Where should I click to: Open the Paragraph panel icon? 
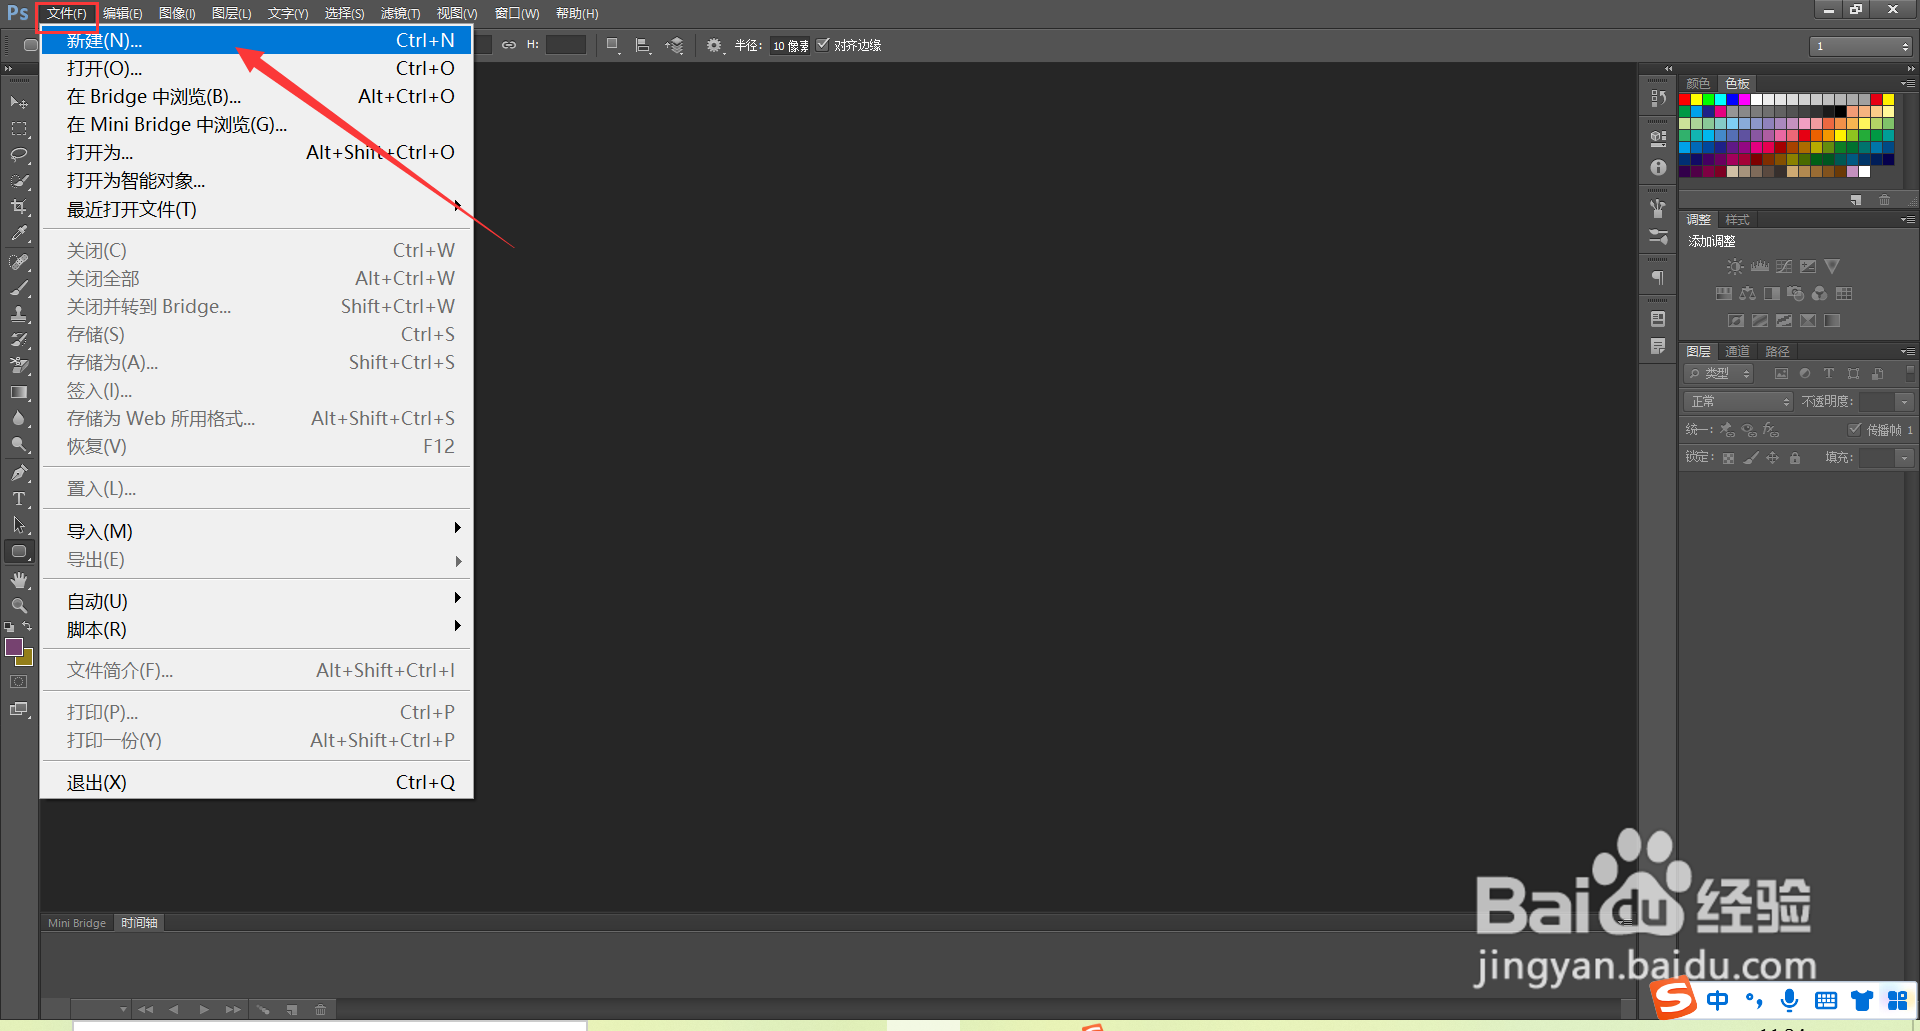(x=1658, y=278)
